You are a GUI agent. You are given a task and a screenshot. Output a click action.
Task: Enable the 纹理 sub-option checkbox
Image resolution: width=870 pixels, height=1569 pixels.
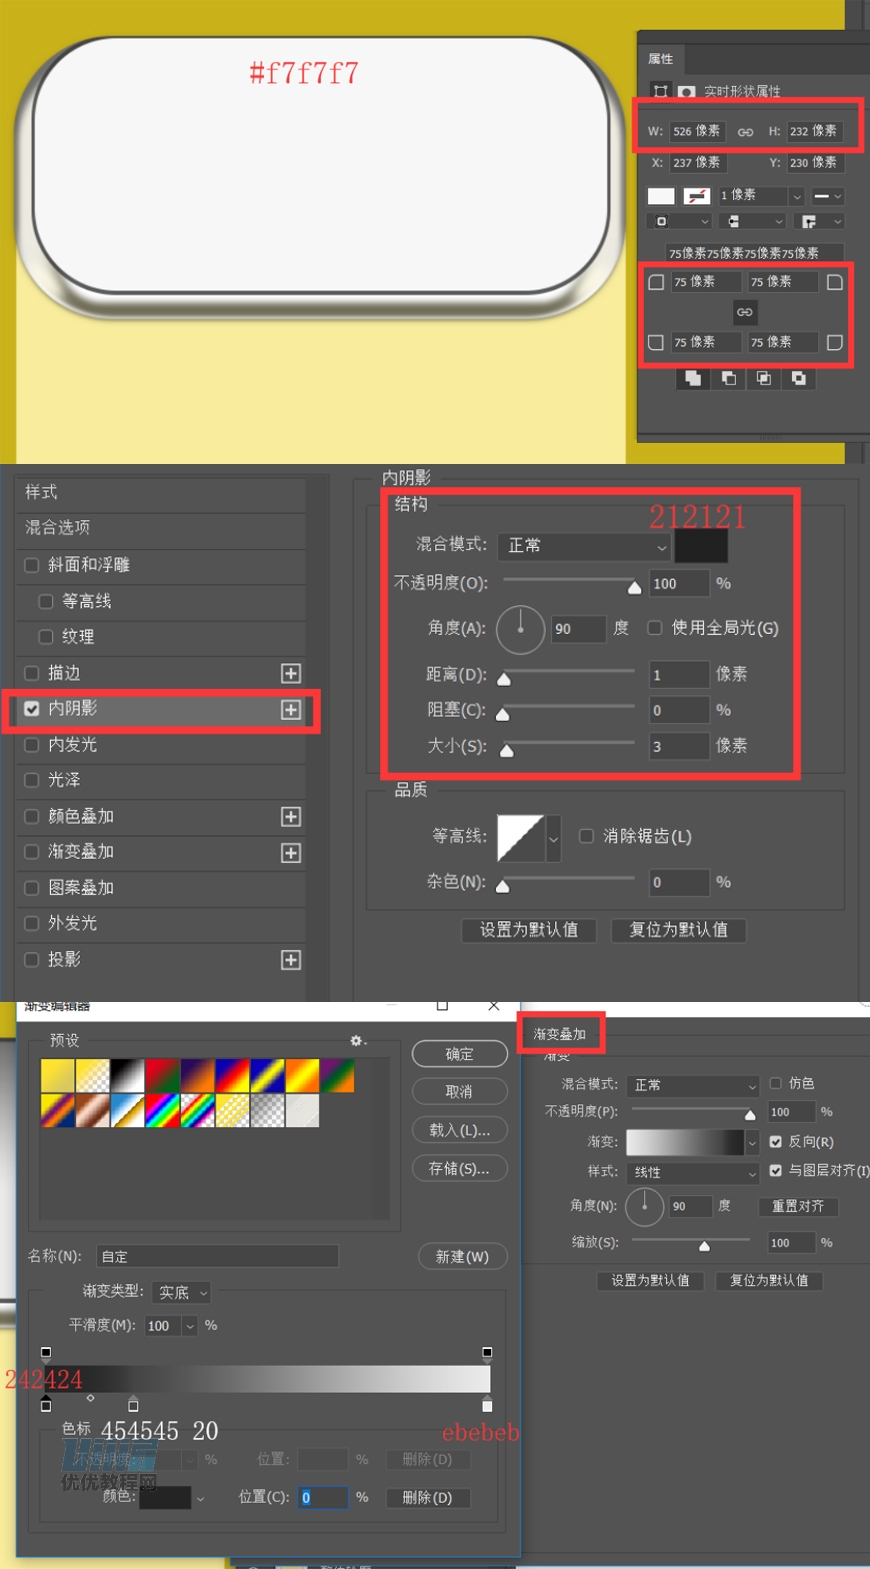coord(46,636)
